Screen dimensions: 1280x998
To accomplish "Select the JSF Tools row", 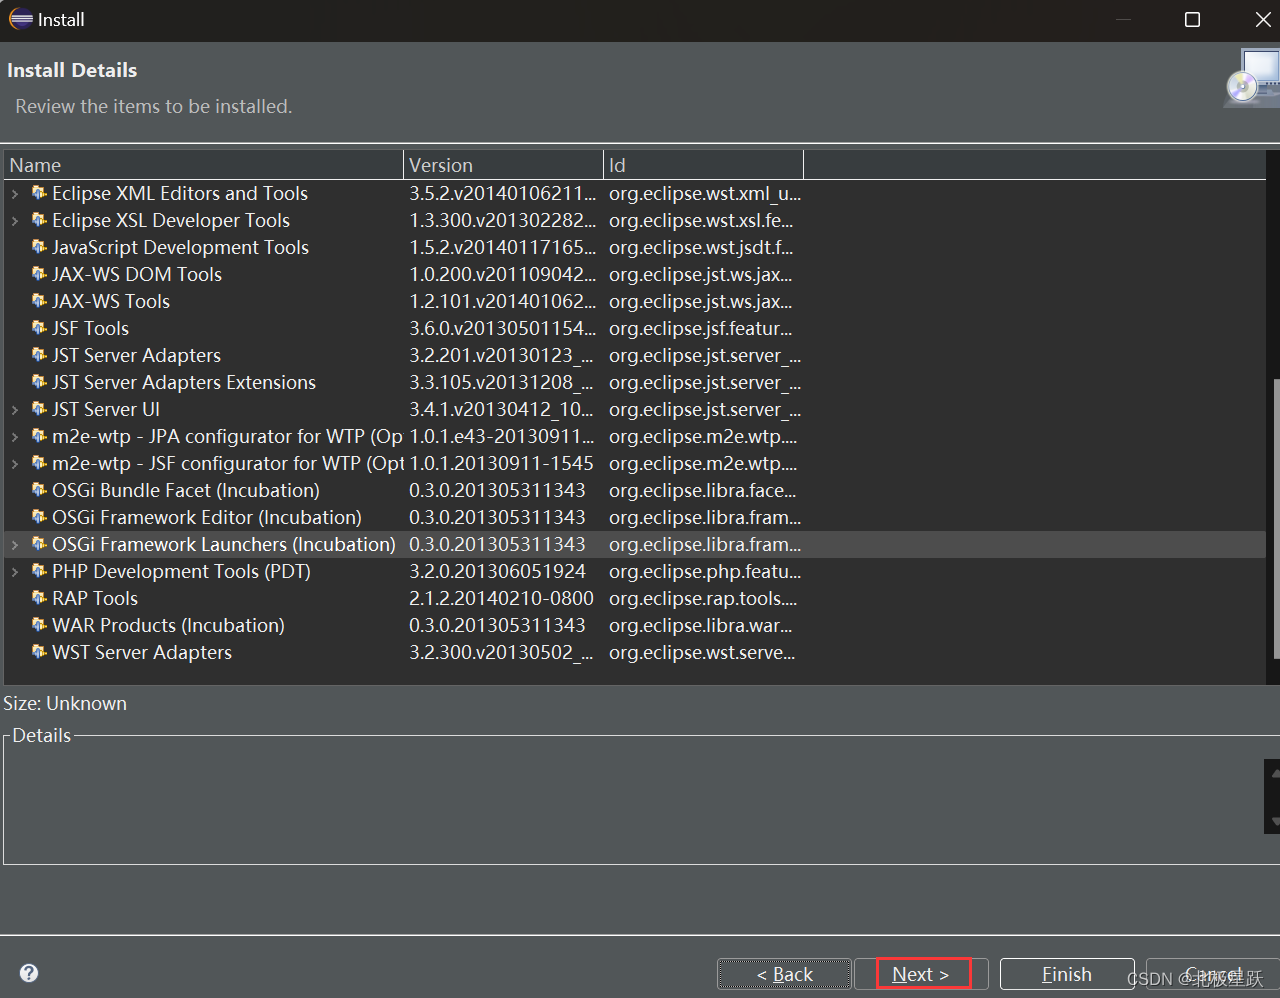I will coord(635,328).
